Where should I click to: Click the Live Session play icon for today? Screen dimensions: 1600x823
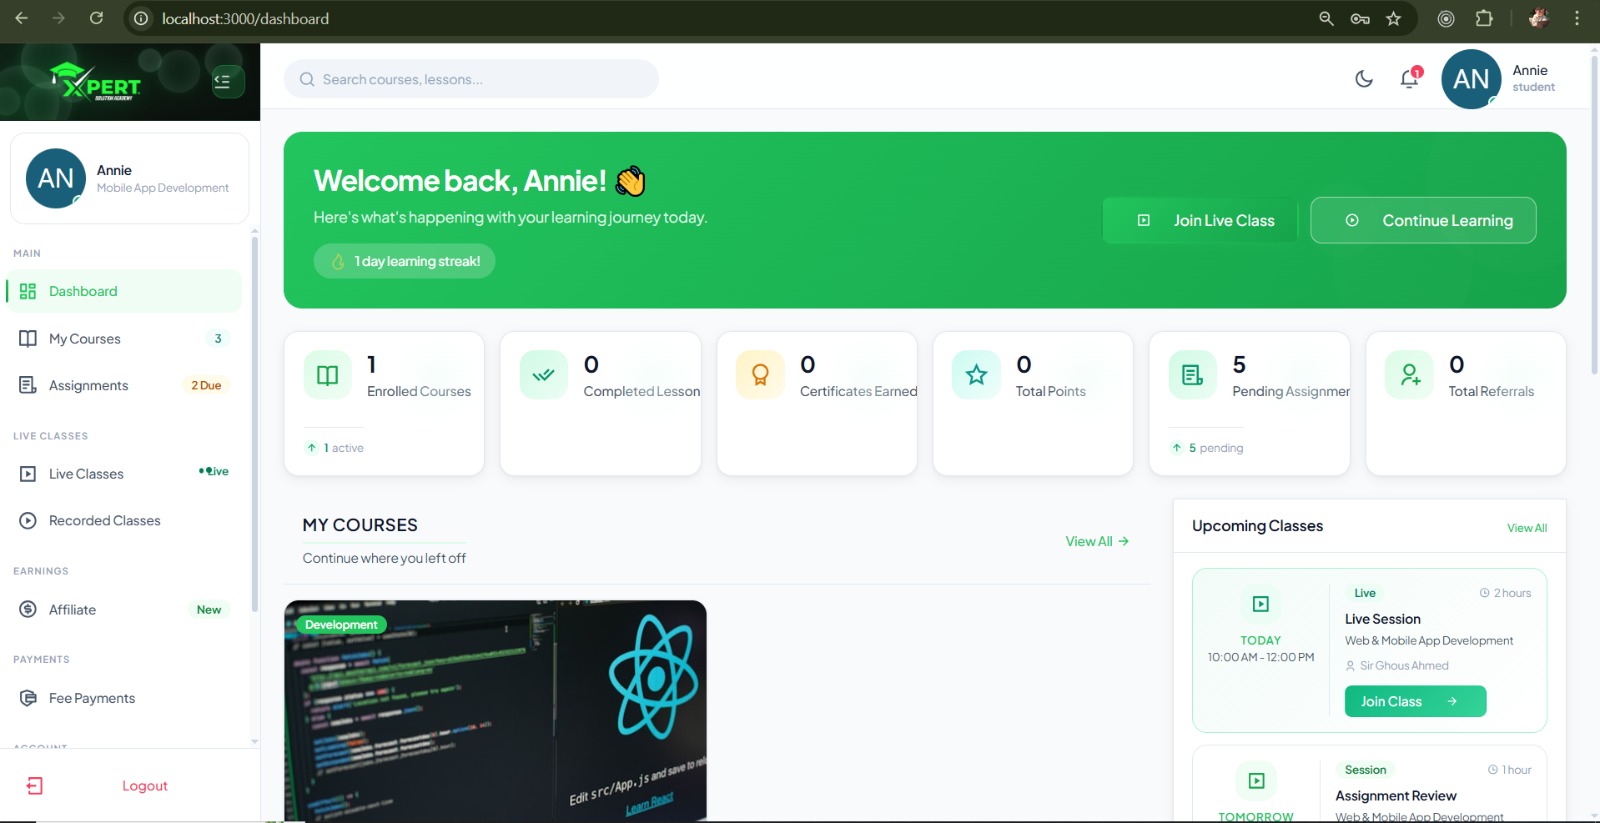(x=1261, y=604)
